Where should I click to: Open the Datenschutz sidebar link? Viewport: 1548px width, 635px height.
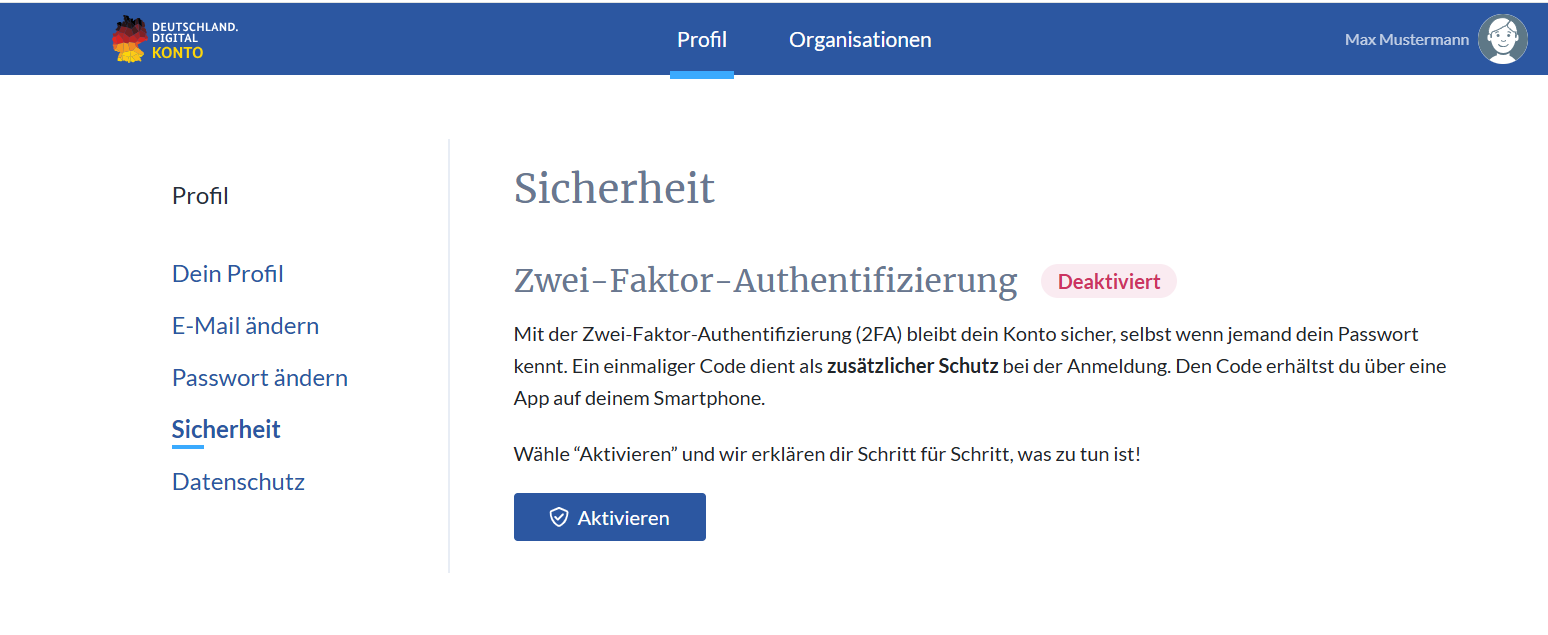point(238,481)
